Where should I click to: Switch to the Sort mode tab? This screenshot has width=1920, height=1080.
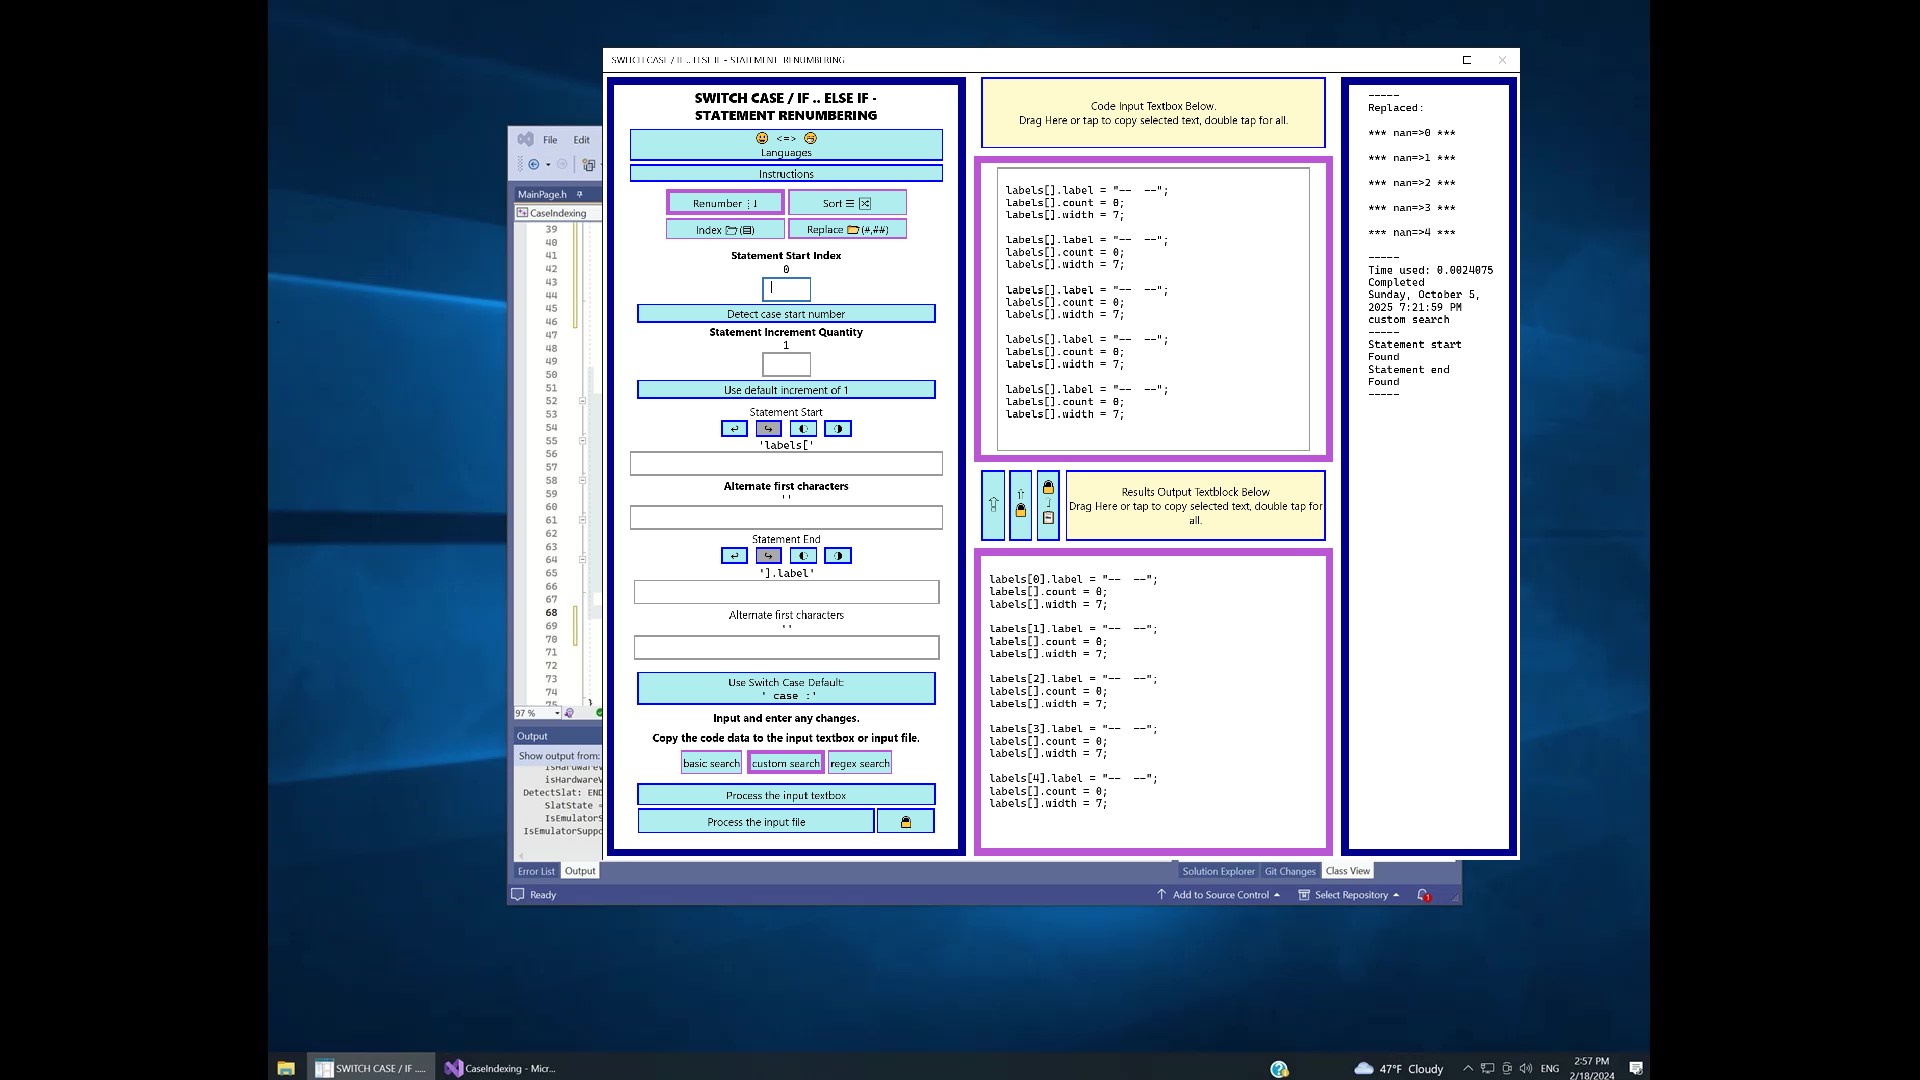point(847,203)
